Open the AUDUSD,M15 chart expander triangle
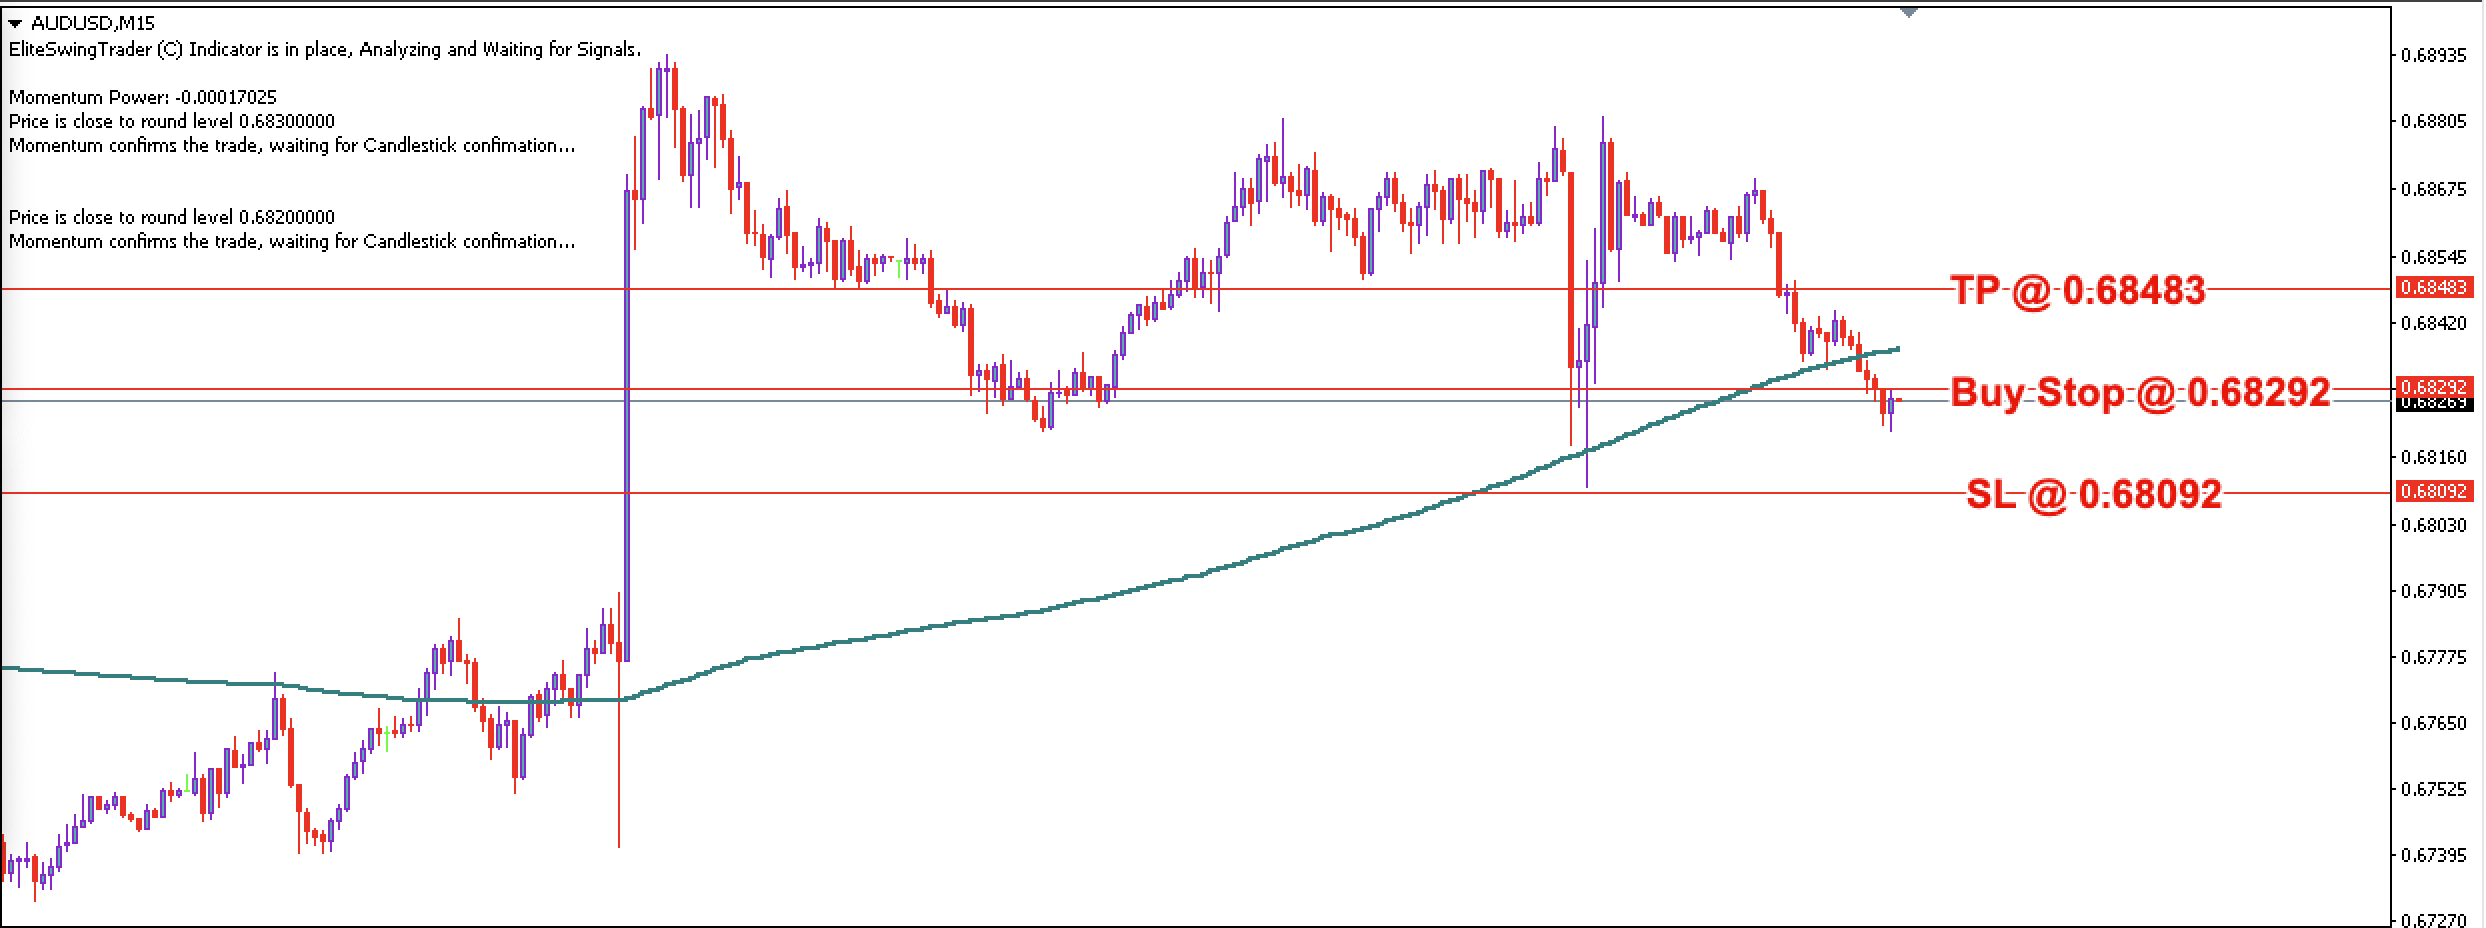2486x928 pixels. click(x=15, y=22)
